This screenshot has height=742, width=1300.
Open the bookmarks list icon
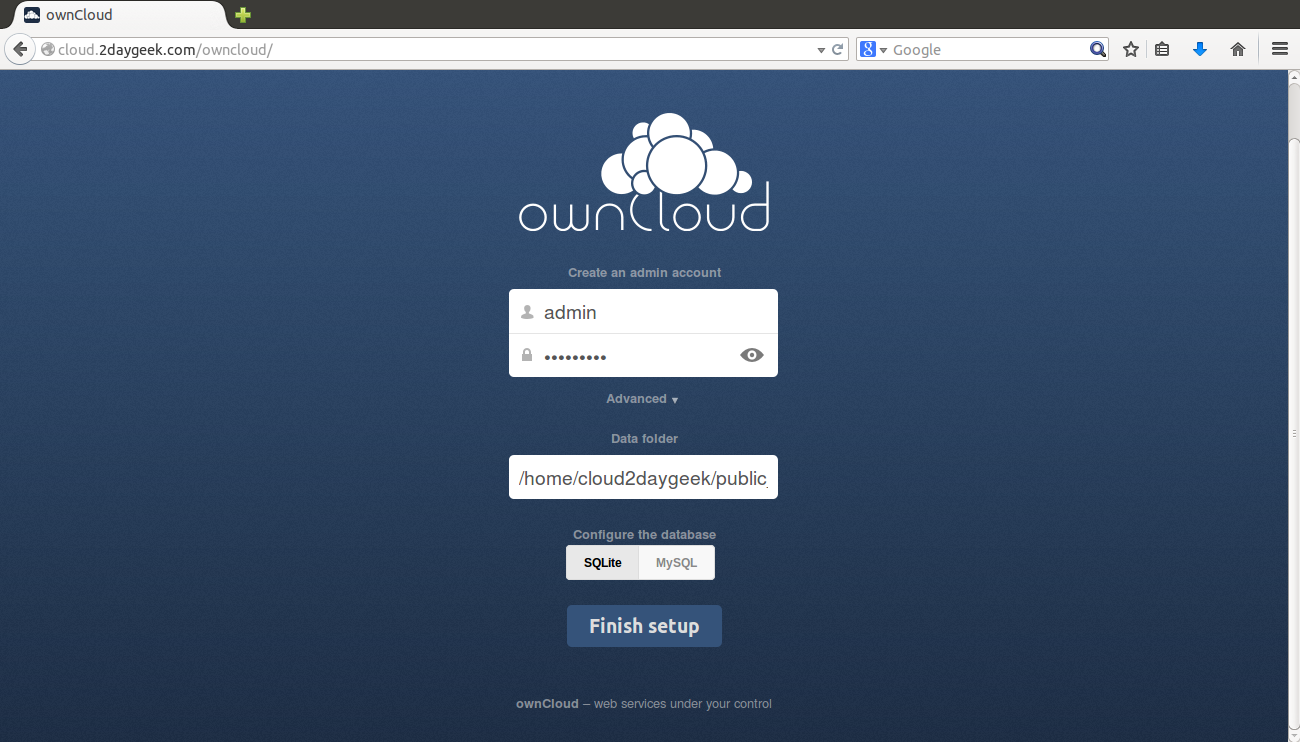pyautogui.click(x=1162, y=49)
